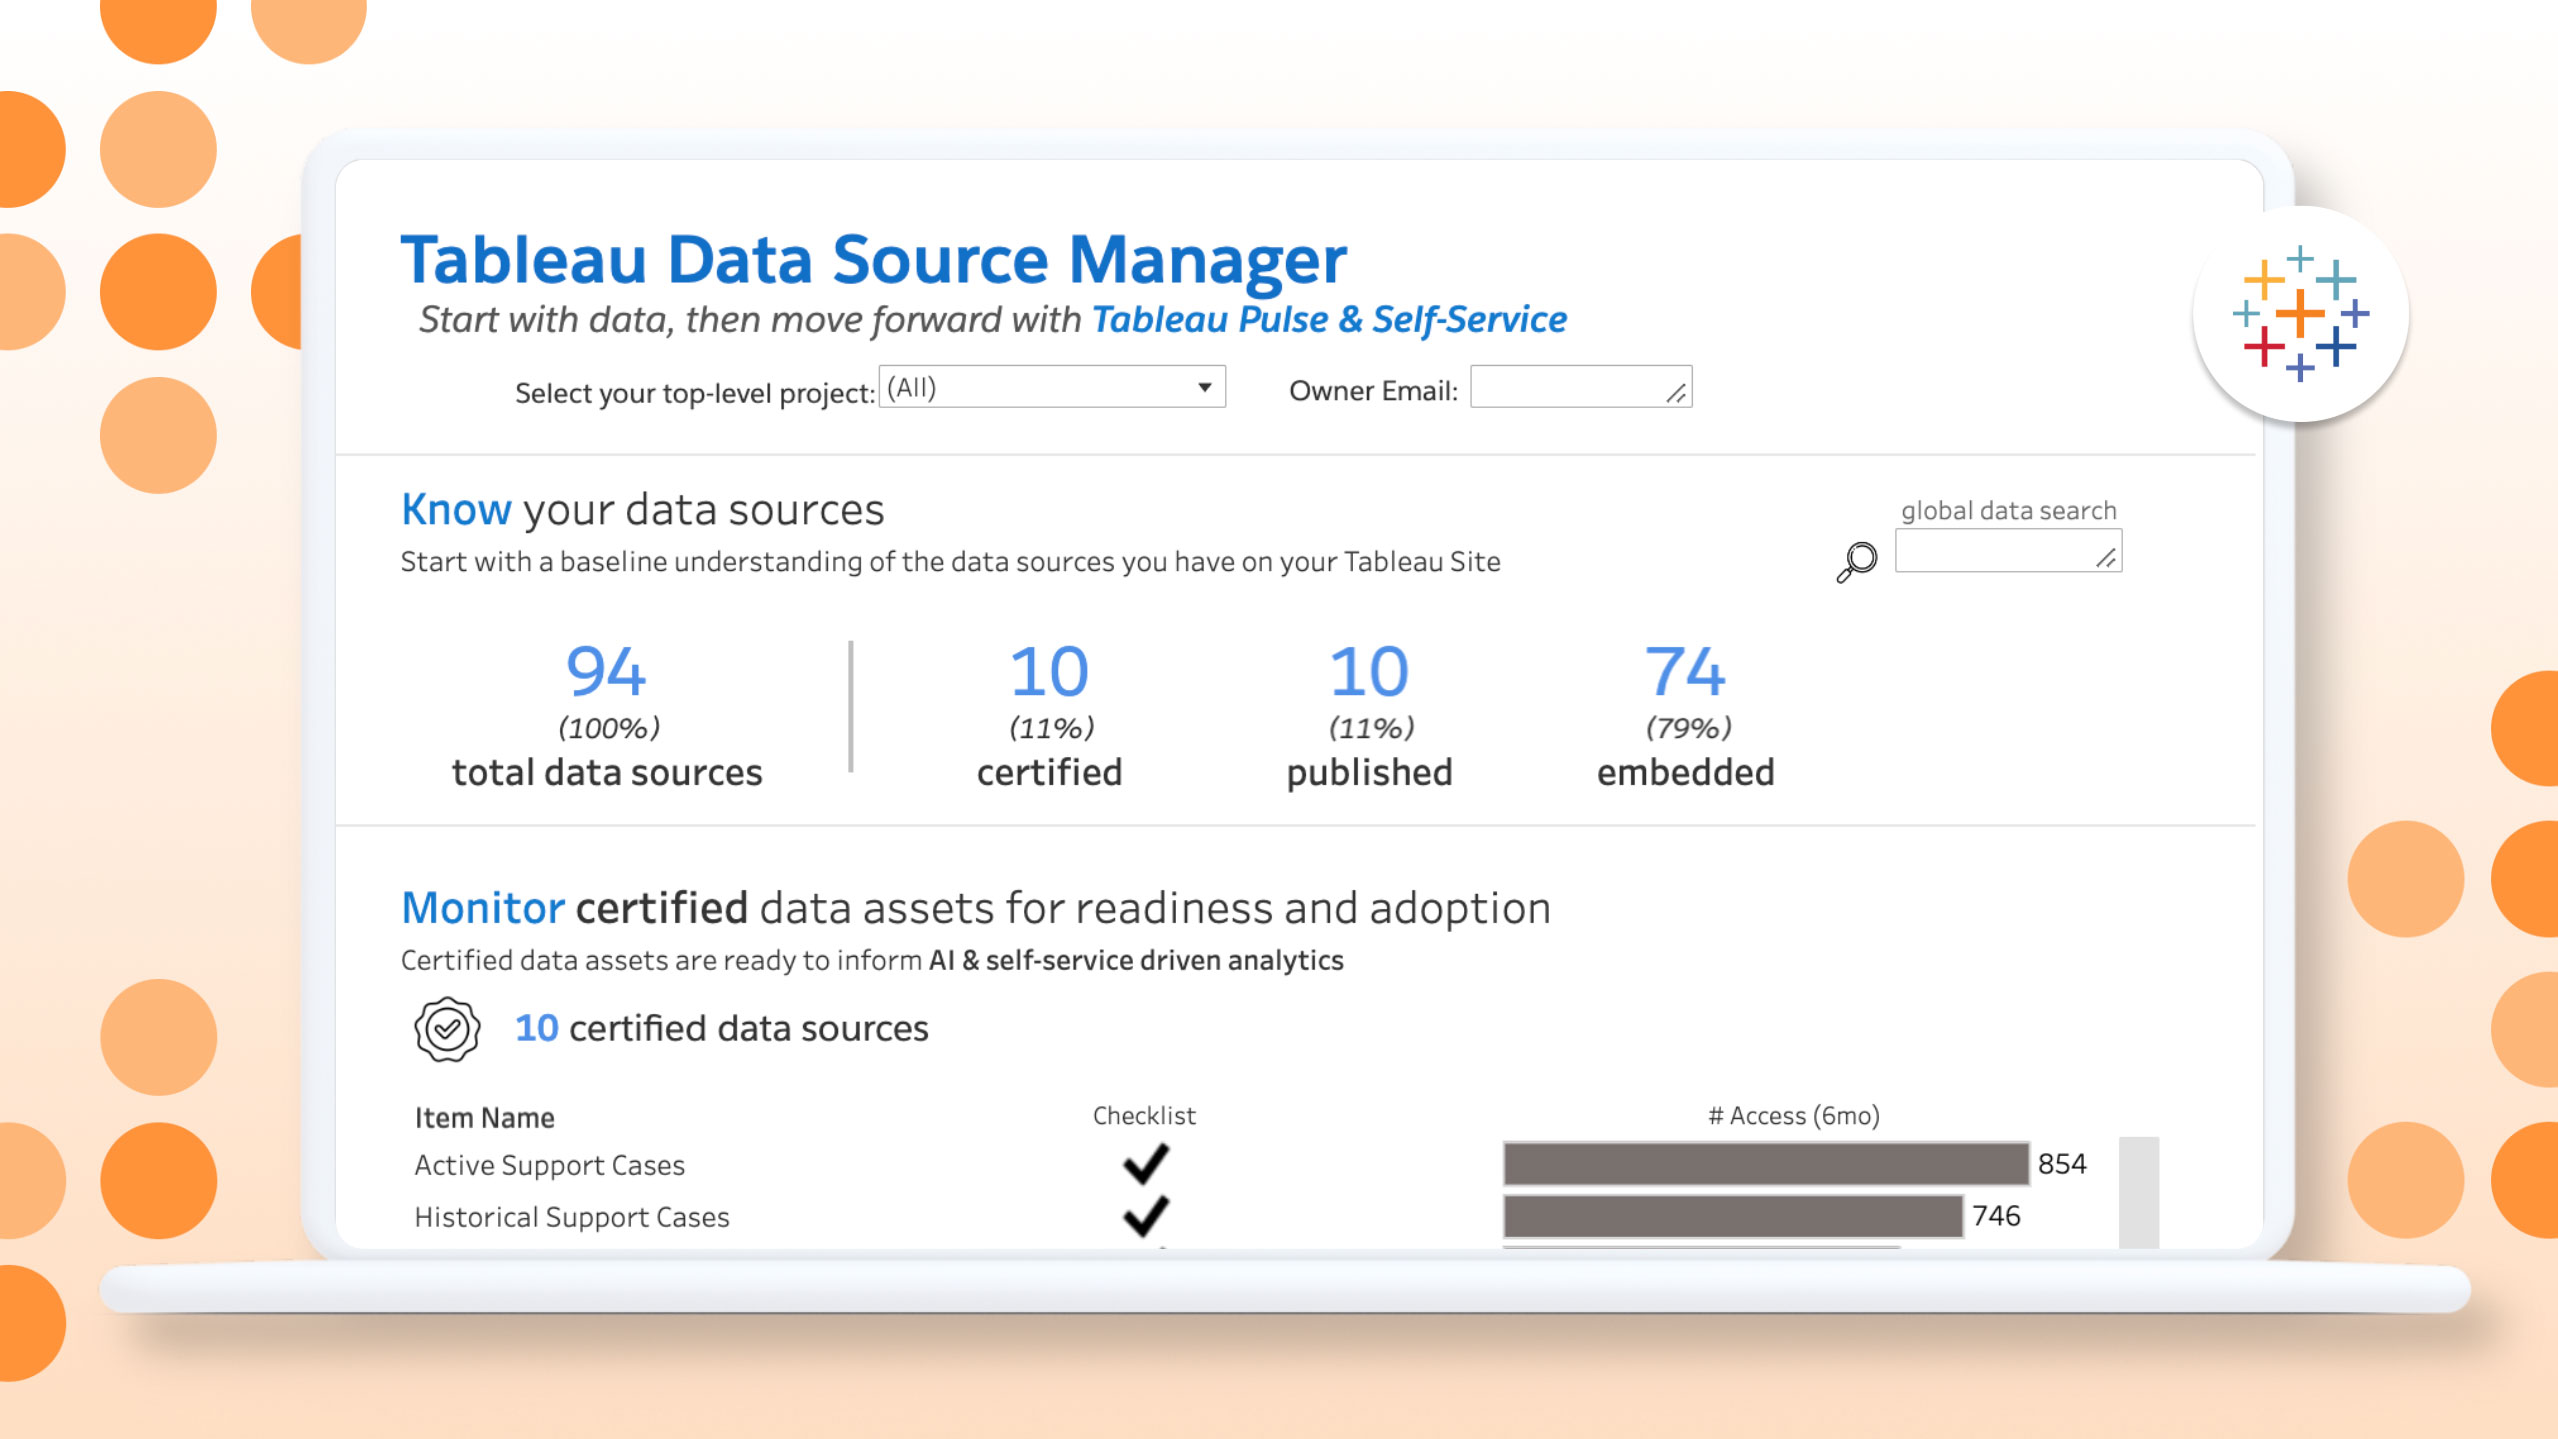Click the Historical Support Cases checkmark
This screenshot has width=2558, height=1439.
[x=1145, y=1216]
